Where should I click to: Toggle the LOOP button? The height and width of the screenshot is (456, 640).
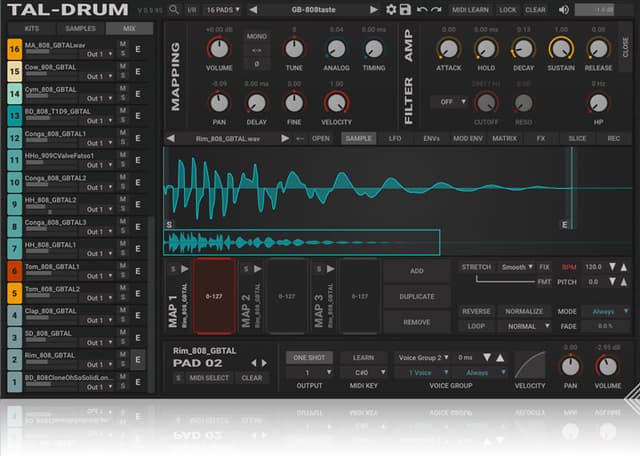pyautogui.click(x=476, y=326)
